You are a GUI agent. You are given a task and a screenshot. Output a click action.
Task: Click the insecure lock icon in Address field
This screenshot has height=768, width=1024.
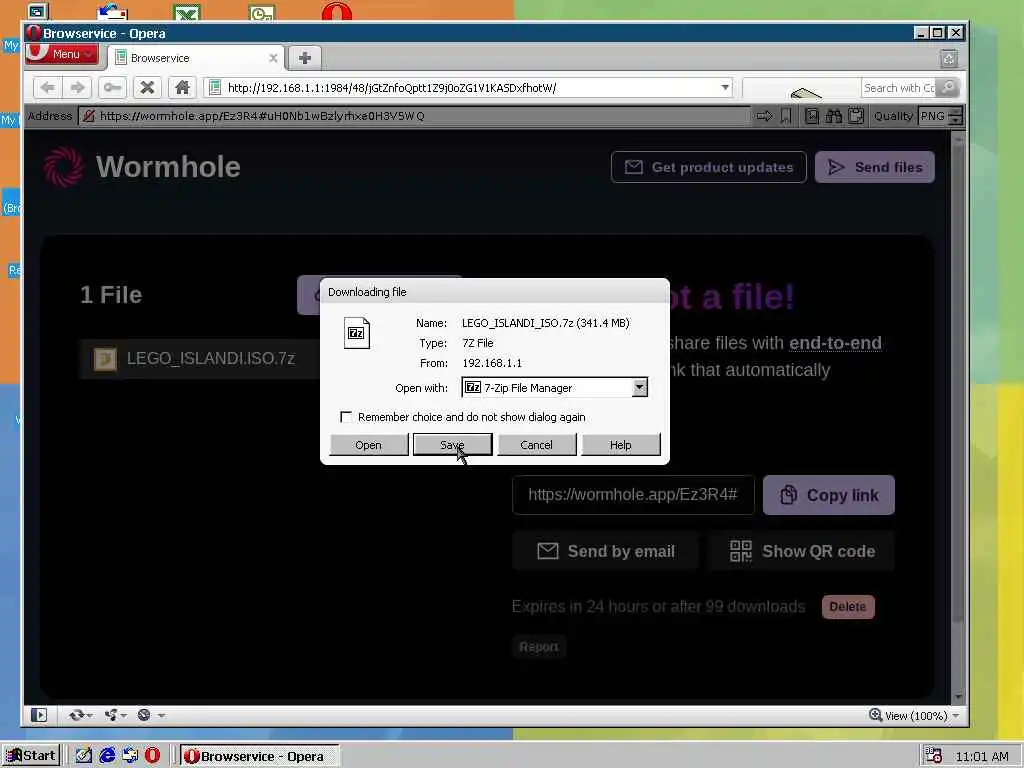tap(89, 116)
